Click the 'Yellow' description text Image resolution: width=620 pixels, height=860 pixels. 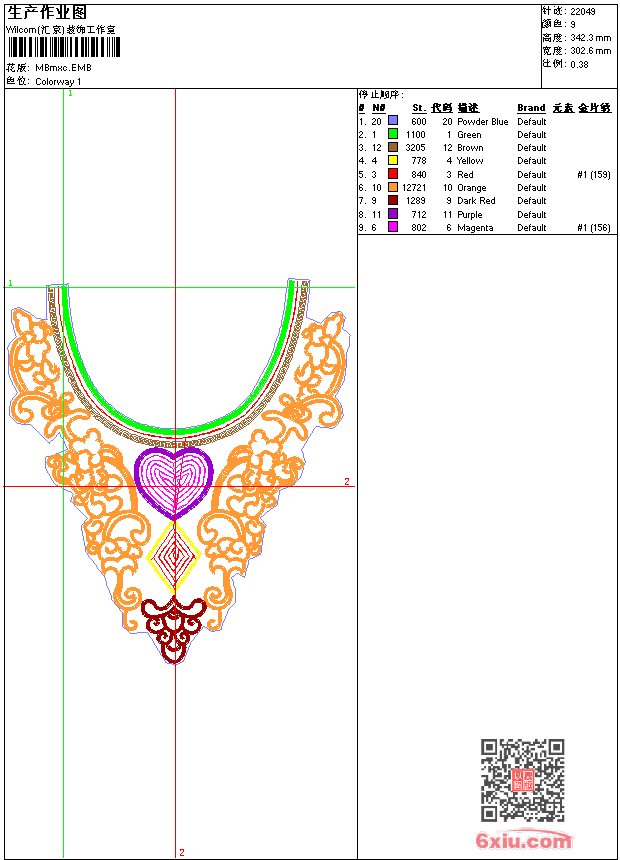[470, 161]
